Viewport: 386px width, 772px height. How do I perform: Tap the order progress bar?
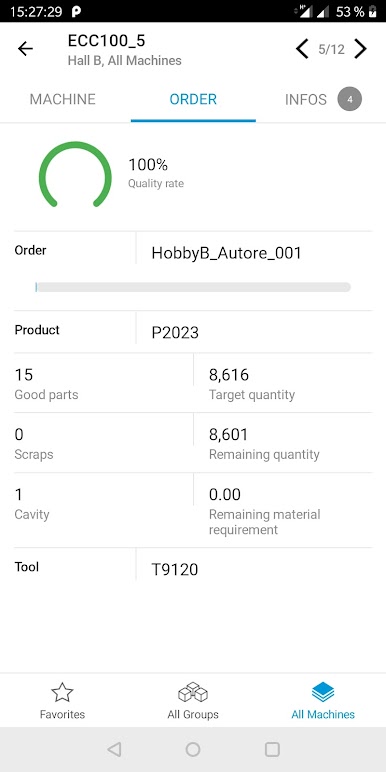(x=193, y=287)
